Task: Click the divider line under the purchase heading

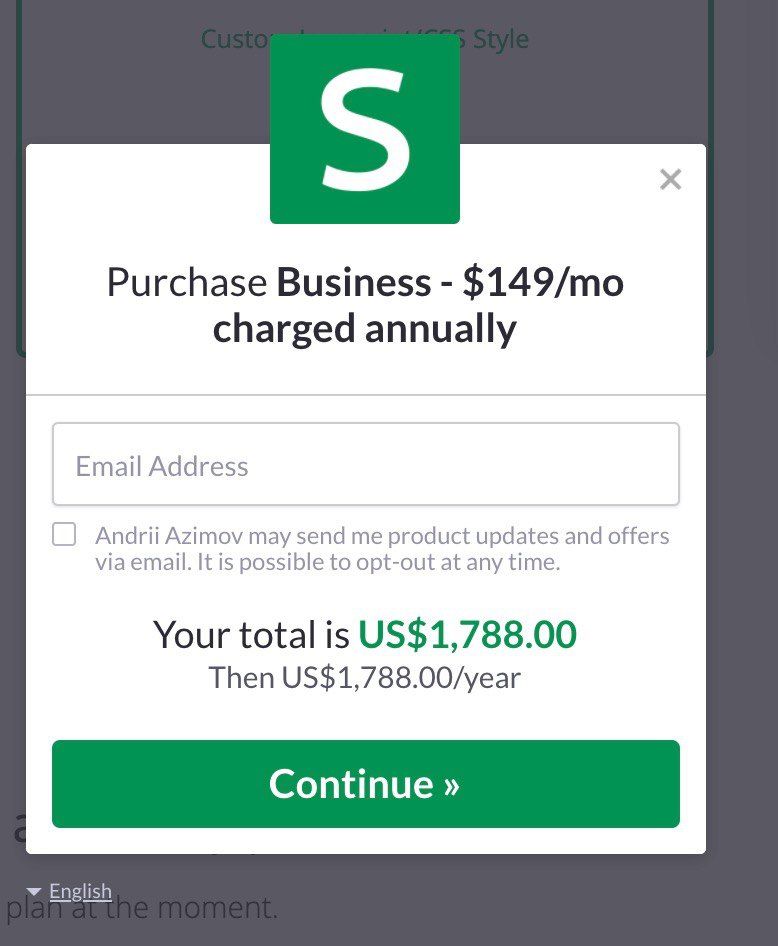Action: pos(365,395)
